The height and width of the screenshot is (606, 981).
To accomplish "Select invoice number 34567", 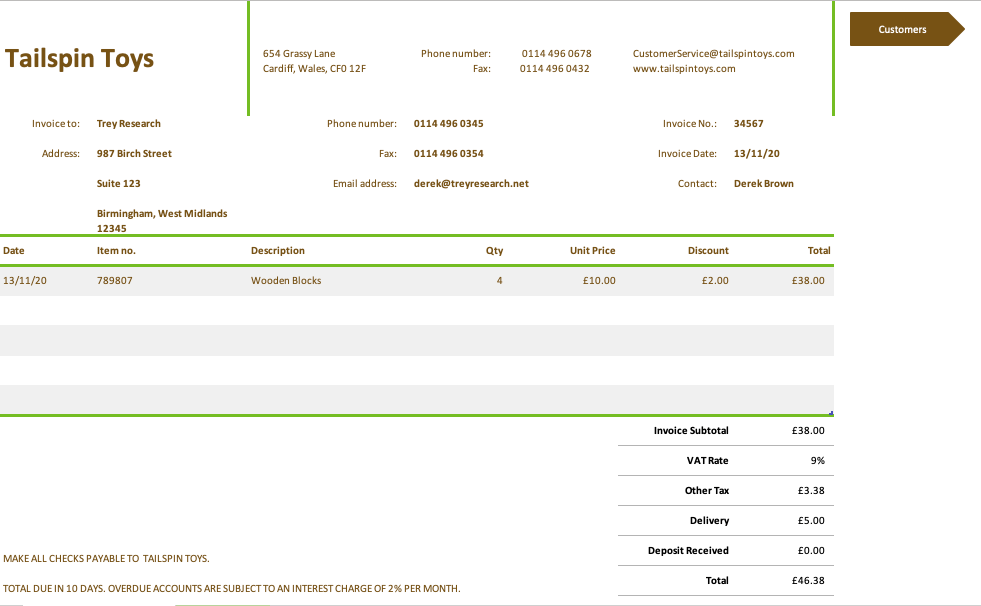I will point(748,124).
